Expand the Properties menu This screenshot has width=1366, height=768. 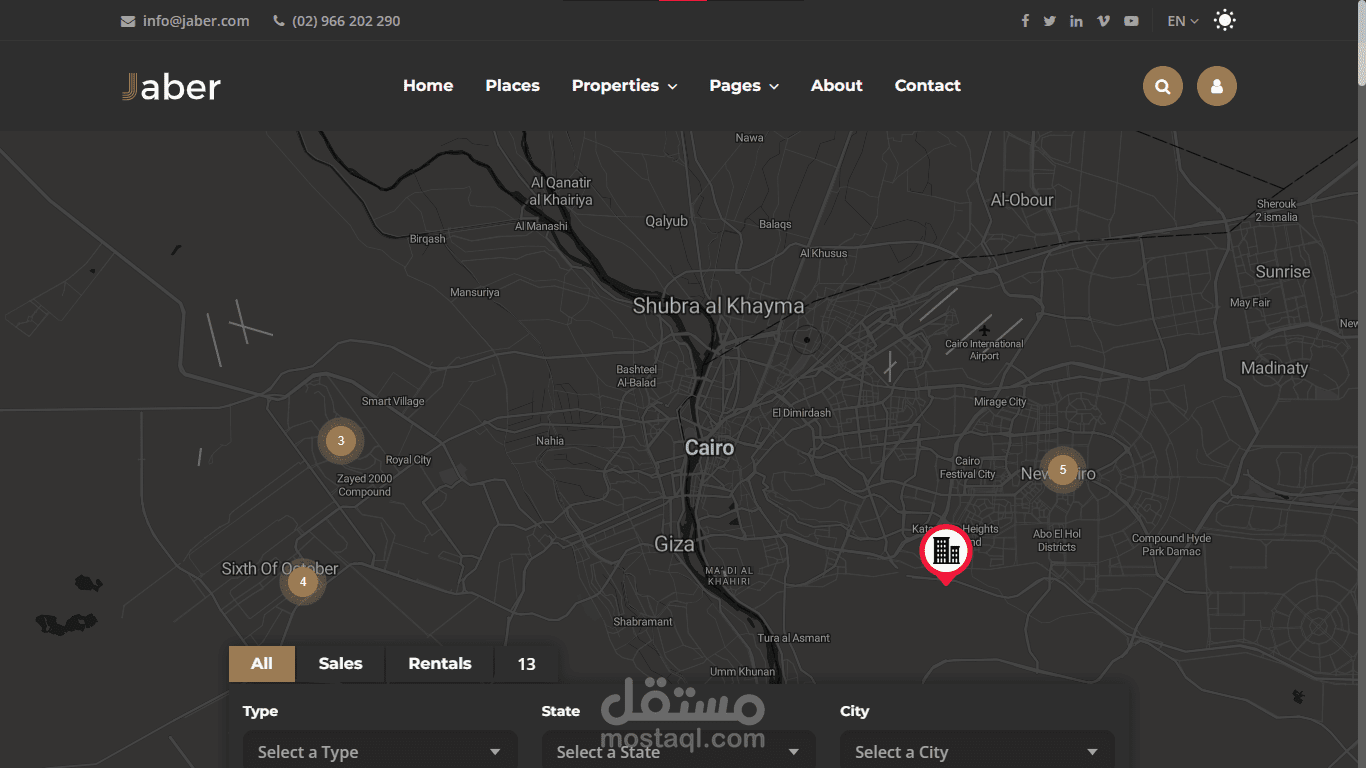(x=625, y=86)
